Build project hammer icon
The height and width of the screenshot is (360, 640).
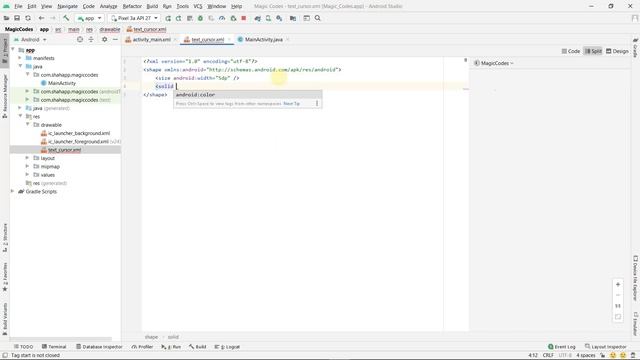[x=66, y=18]
